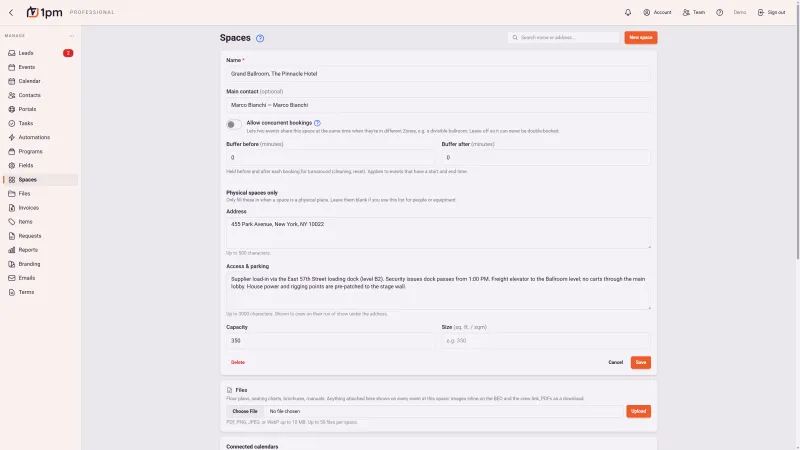Click the Buffer before minutes field
The image size is (800, 450).
[x=330, y=158]
